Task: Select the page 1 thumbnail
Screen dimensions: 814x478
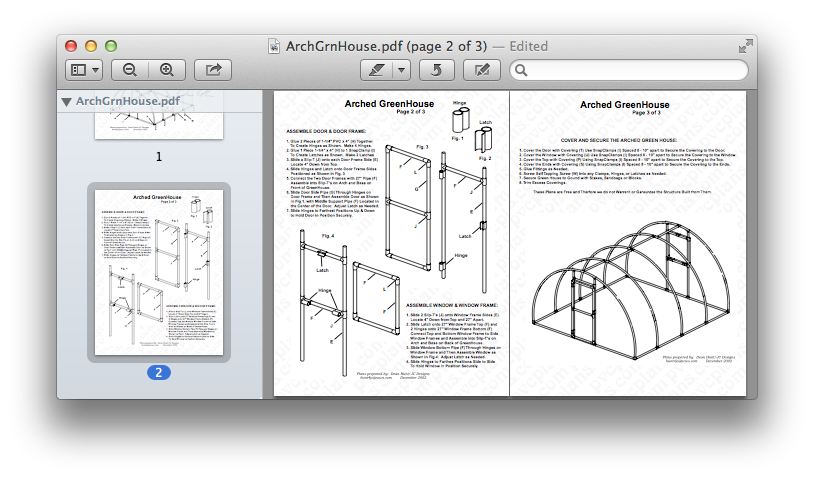Action: tap(158, 125)
